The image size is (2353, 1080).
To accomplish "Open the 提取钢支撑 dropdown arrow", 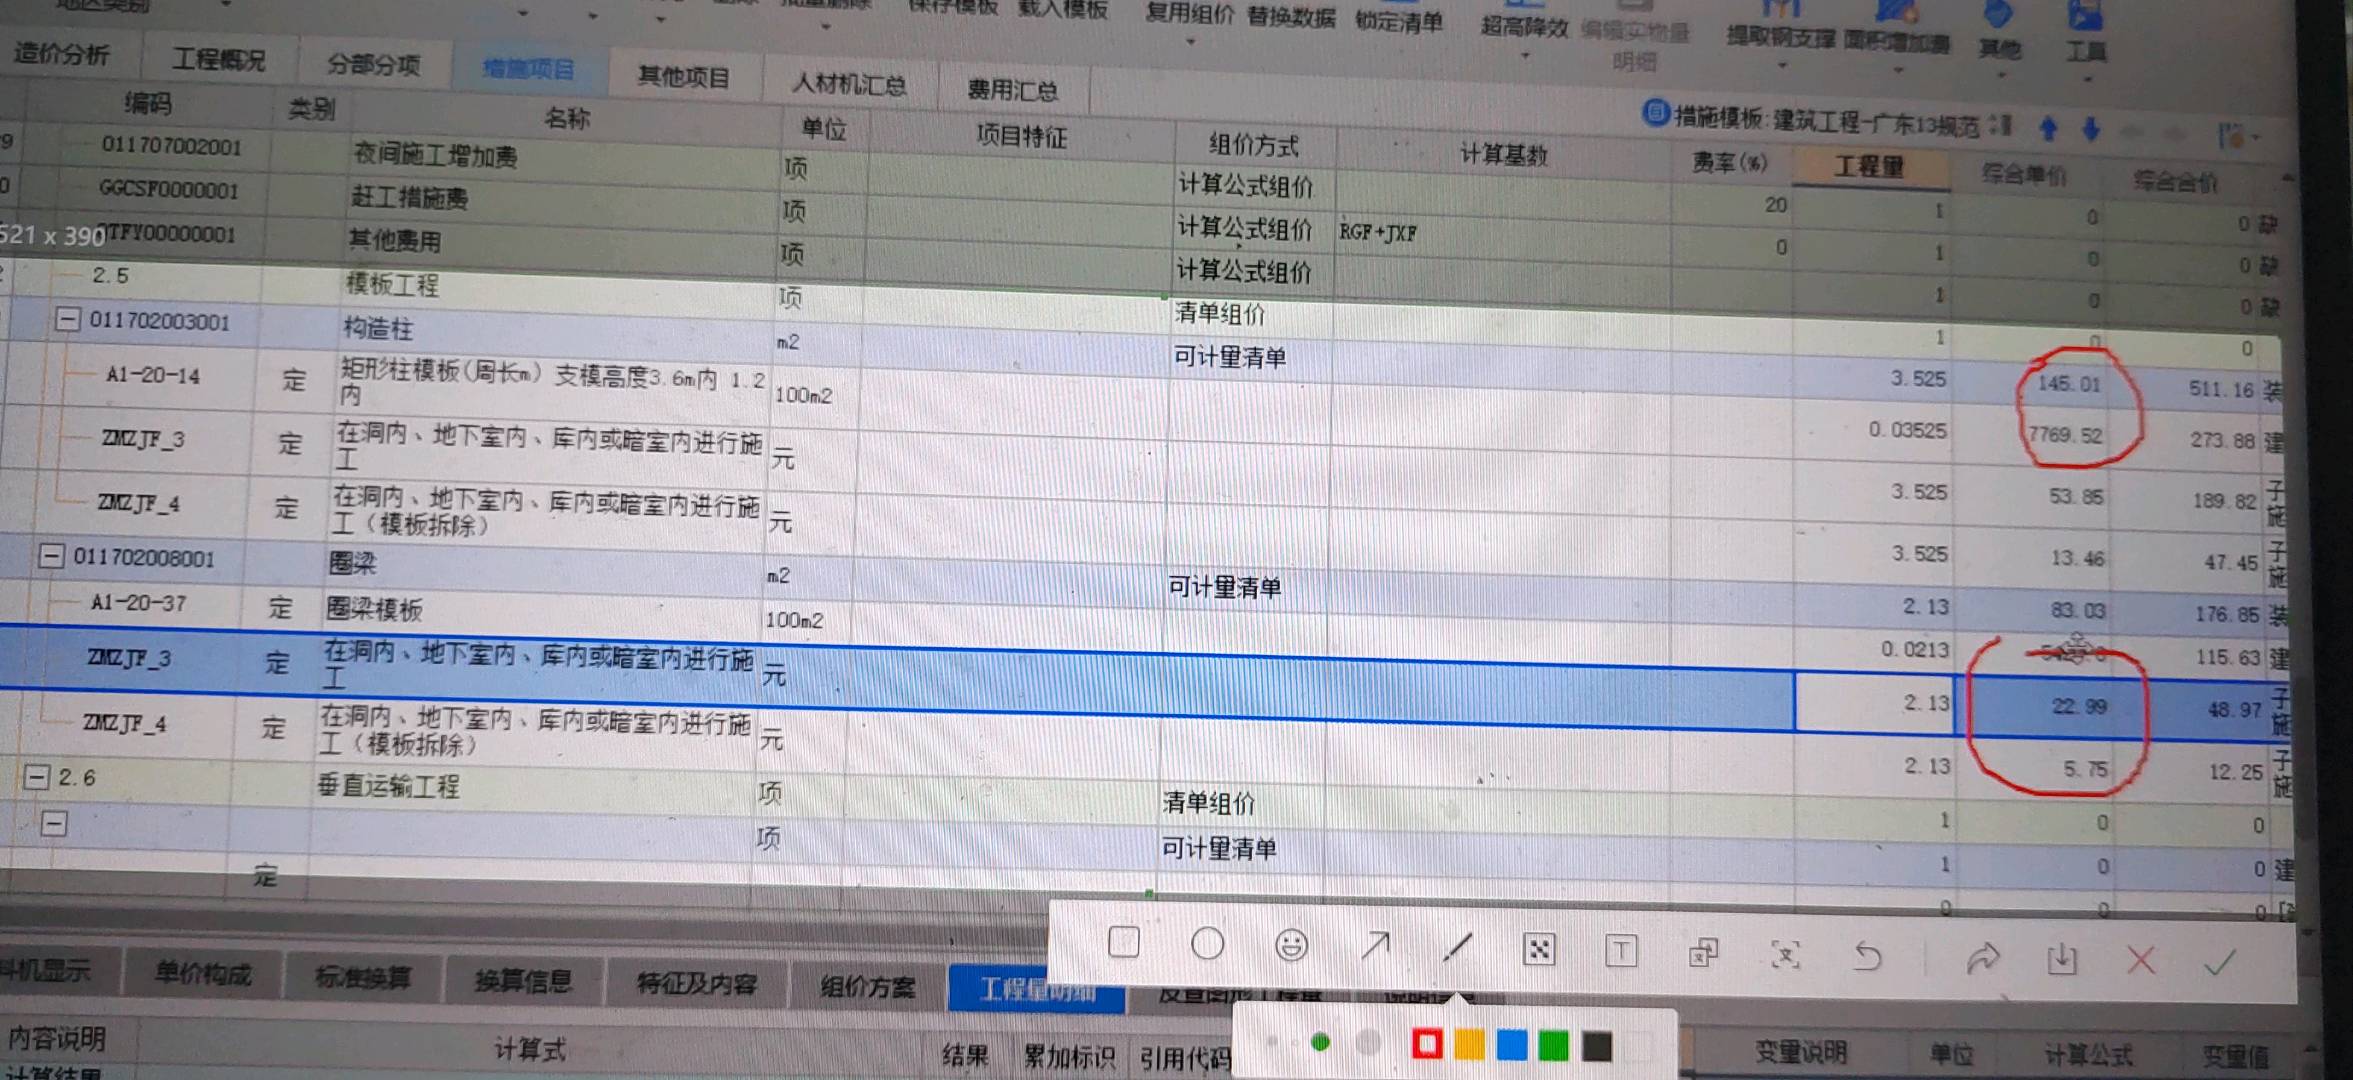I will (1781, 66).
